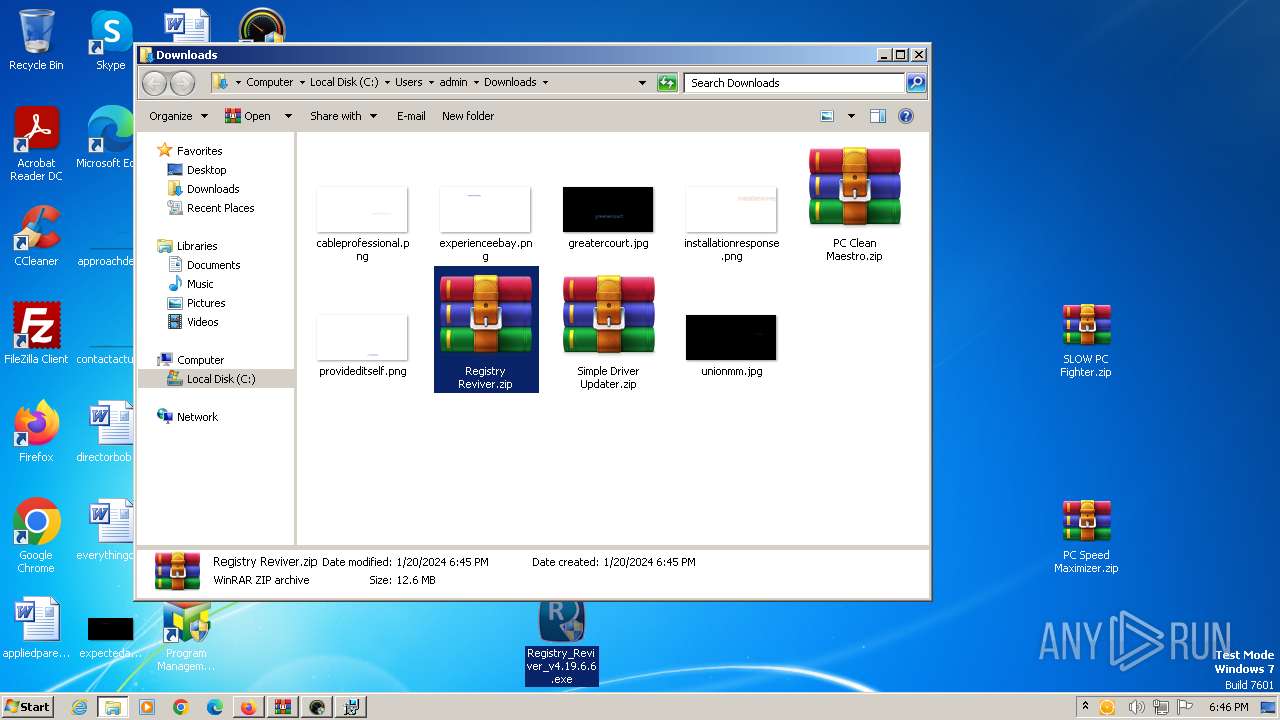Select Libraries in navigation pane
The image size is (1280, 720).
click(x=197, y=246)
